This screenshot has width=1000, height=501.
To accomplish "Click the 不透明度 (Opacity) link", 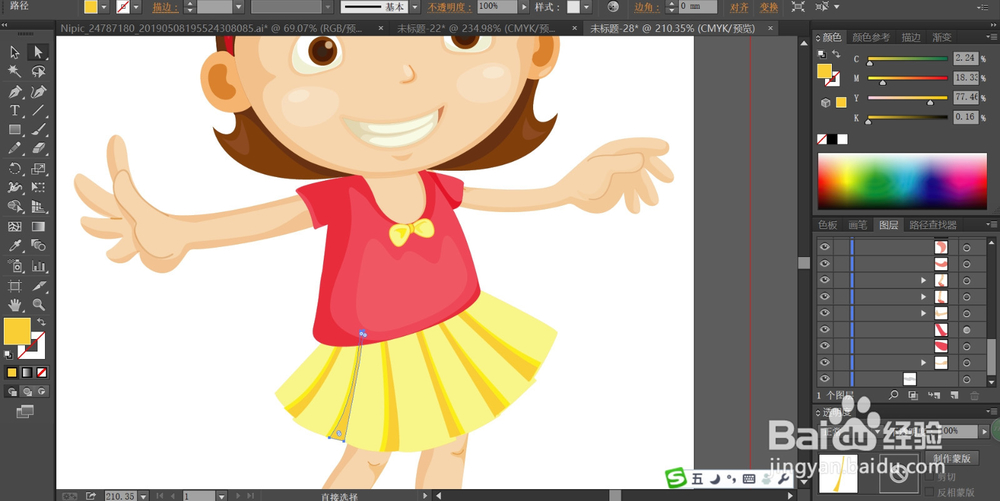I will tap(450, 7).
